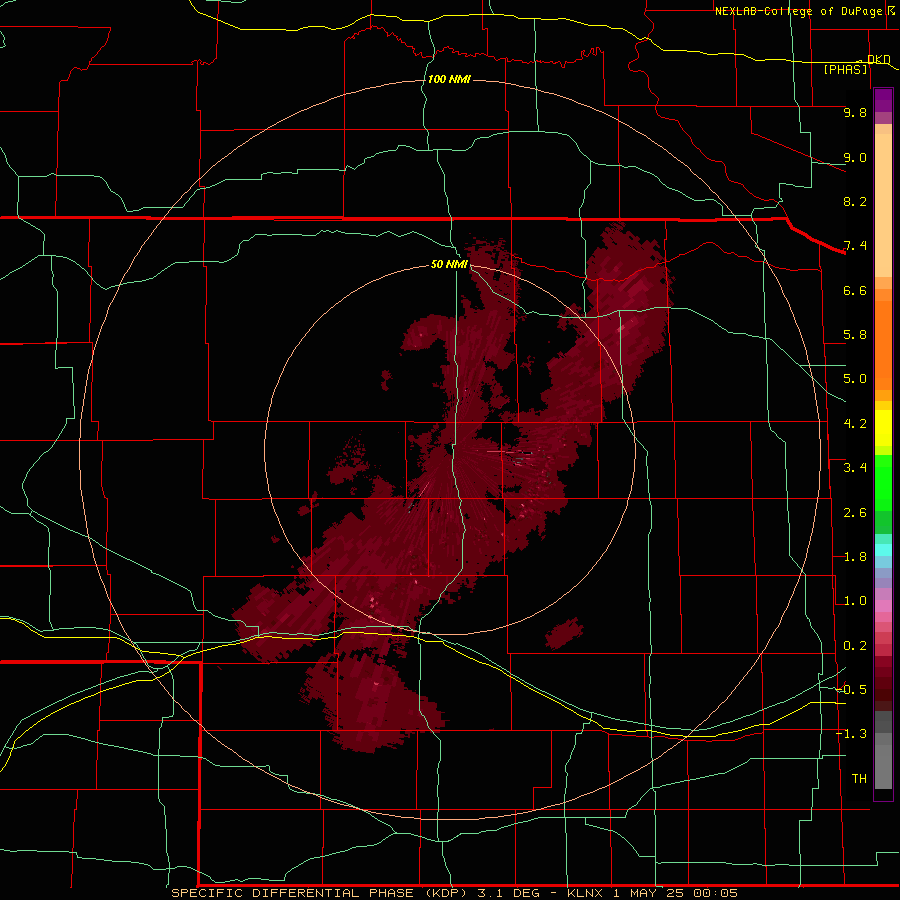Click the 6.6 scale value
The image size is (900, 900).
(855, 290)
